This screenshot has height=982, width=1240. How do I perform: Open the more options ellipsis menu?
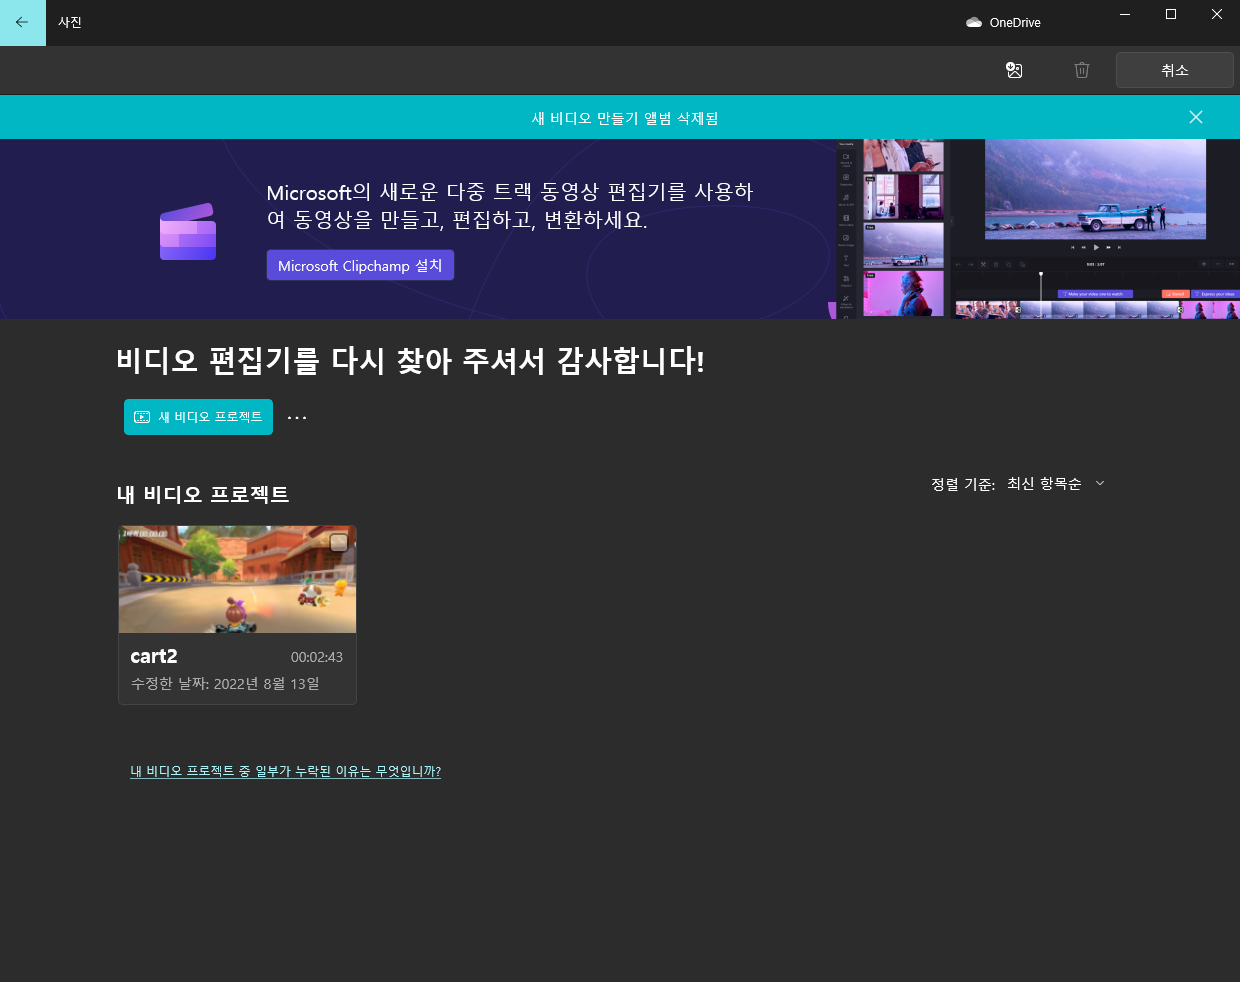pos(297,417)
